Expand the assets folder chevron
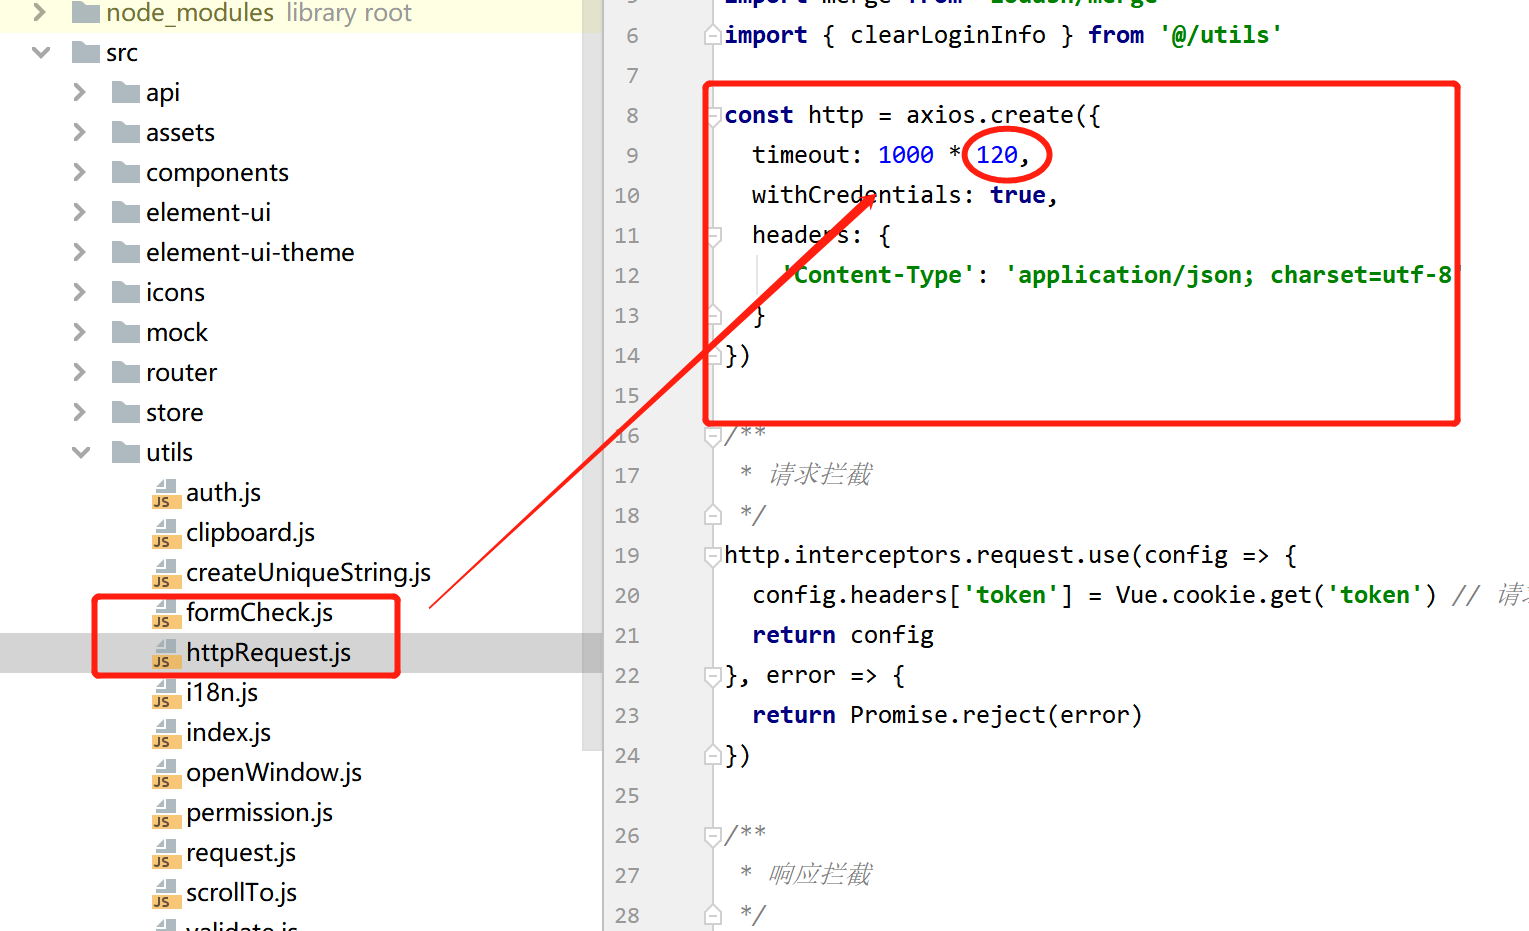This screenshot has height=931, width=1529. click(80, 132)
